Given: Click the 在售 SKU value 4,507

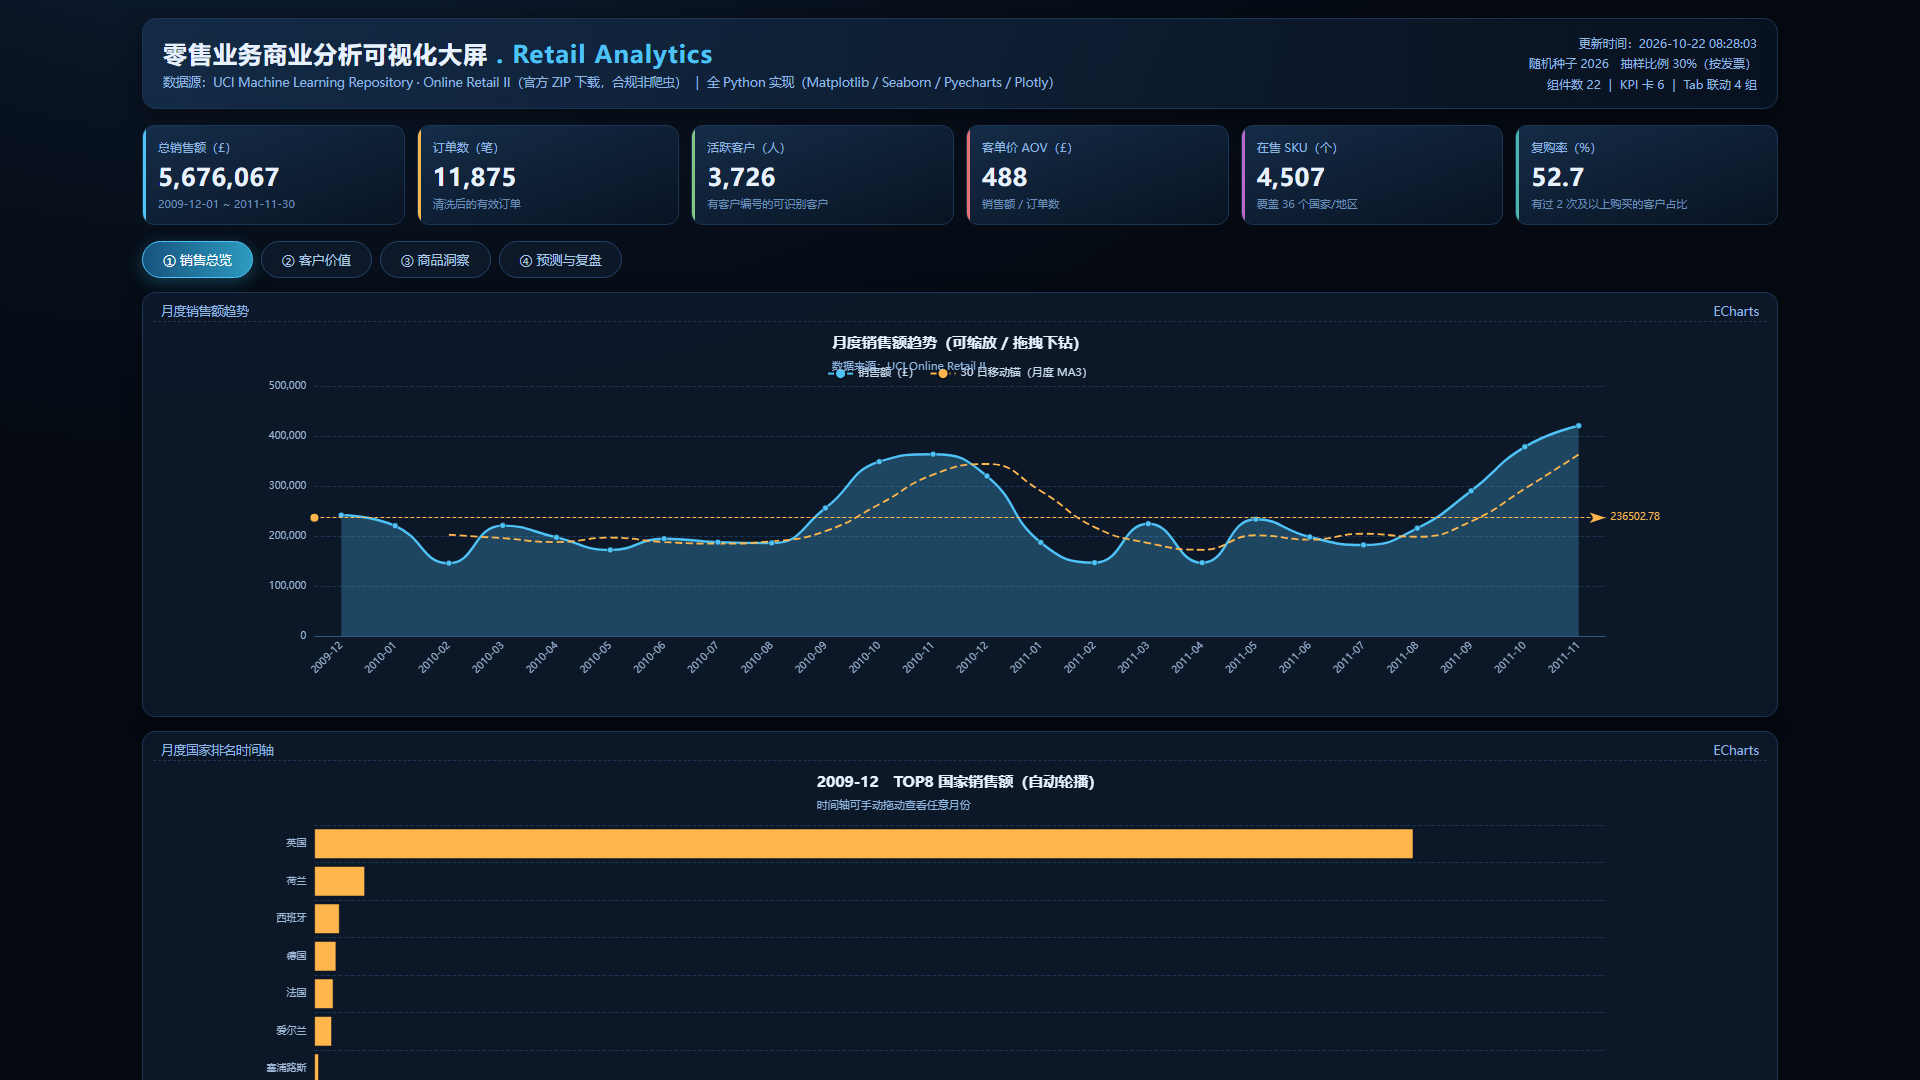Looking at the screenshot, I should tap(1290, 178).
